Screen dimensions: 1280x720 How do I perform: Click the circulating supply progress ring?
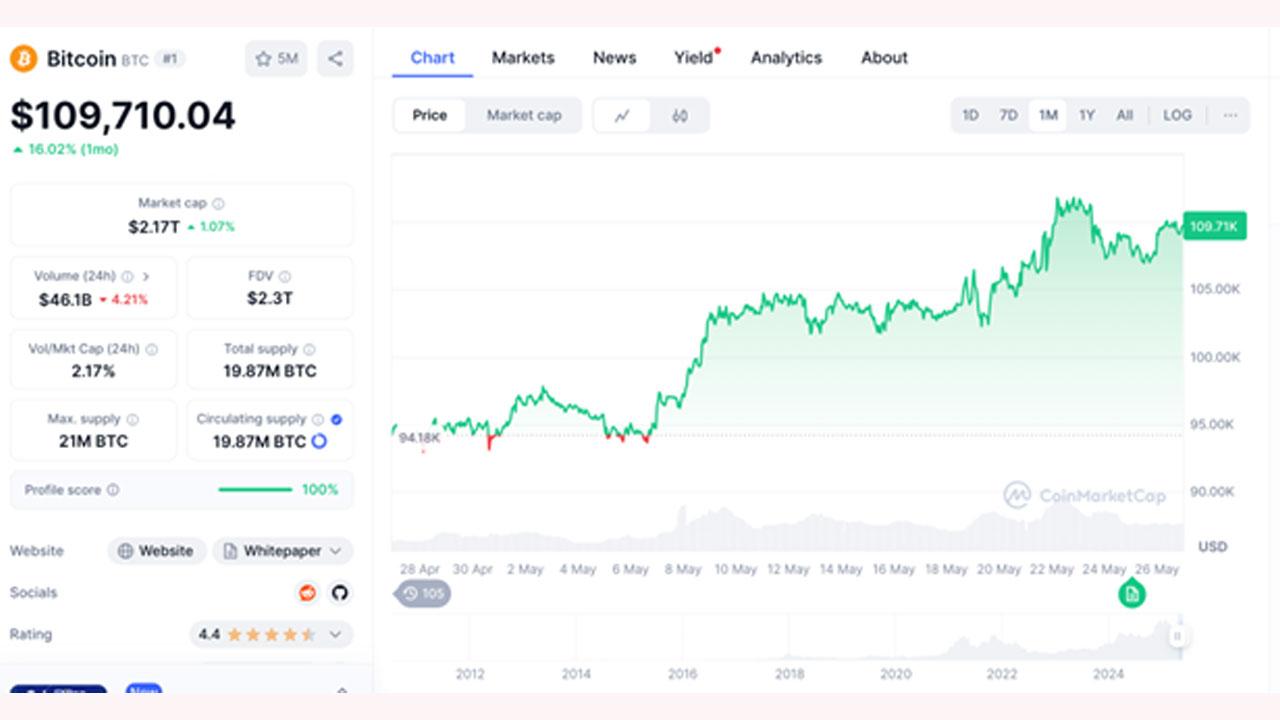click(x=319, y=441)
